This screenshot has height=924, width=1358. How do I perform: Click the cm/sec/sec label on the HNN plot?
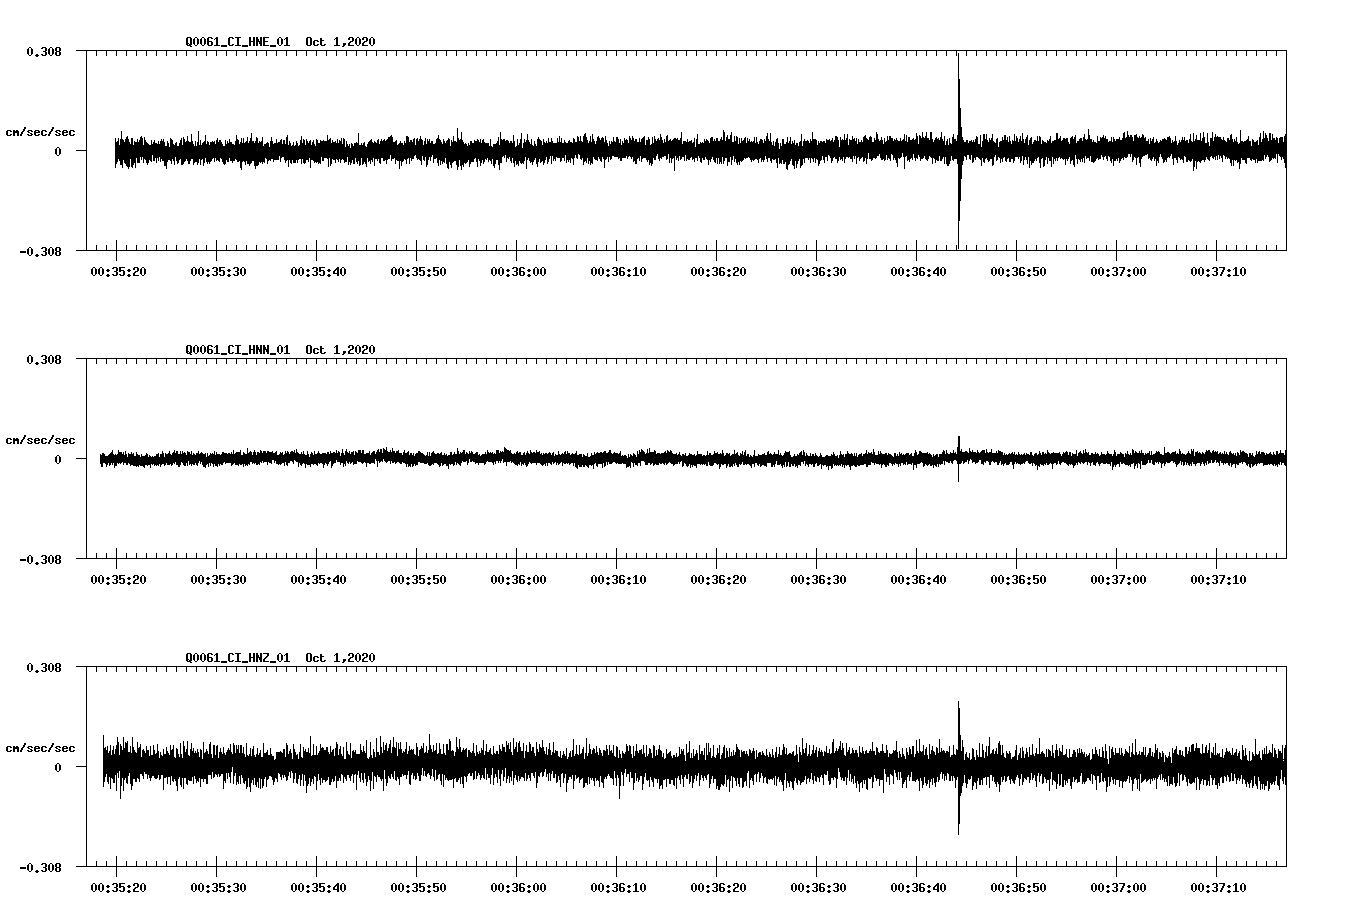point(42,439)
